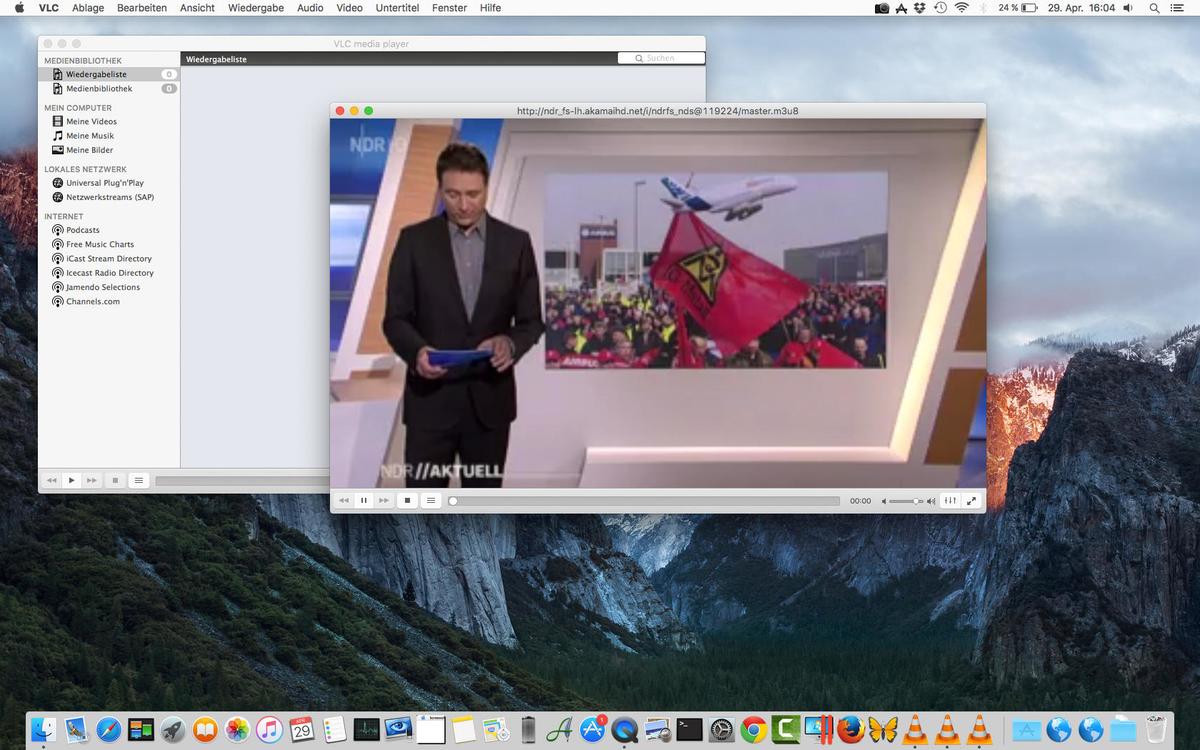Toggle fullscreen in video player window
Viewport: 1200px width, 750px height.
pos(971,501)
